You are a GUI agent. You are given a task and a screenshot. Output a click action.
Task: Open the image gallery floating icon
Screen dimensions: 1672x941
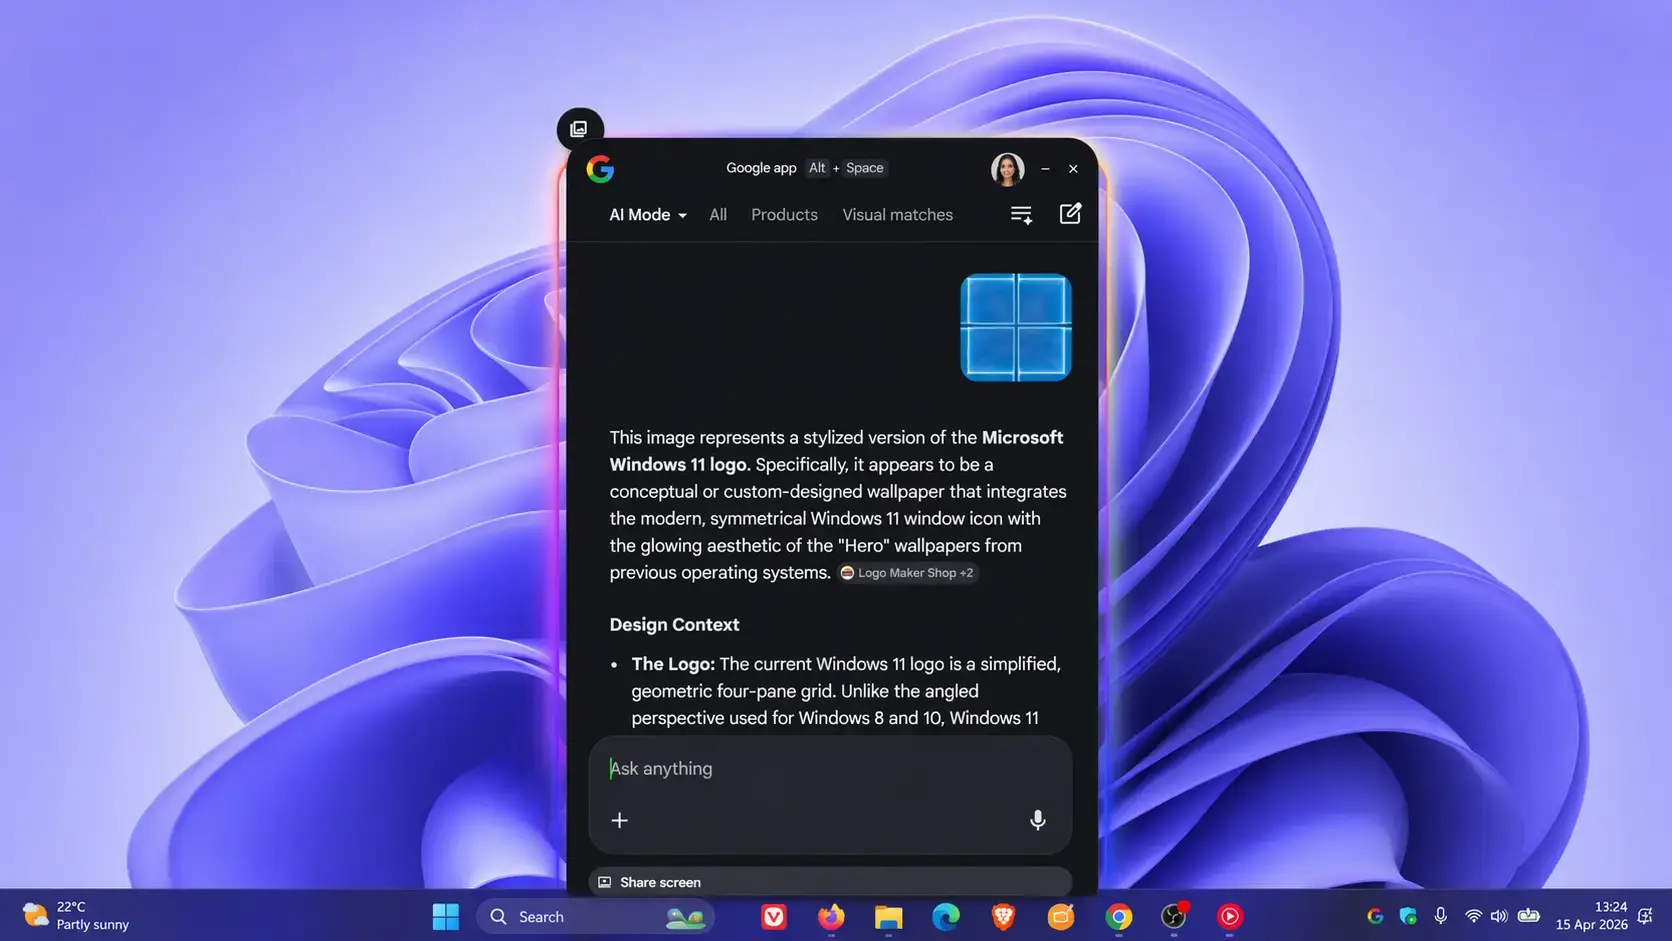[x=579, y=129]
